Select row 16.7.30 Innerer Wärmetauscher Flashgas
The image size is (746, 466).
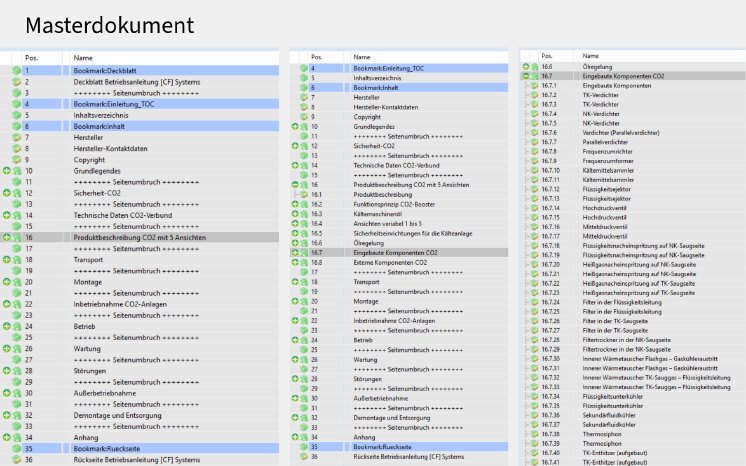[633, 359]
